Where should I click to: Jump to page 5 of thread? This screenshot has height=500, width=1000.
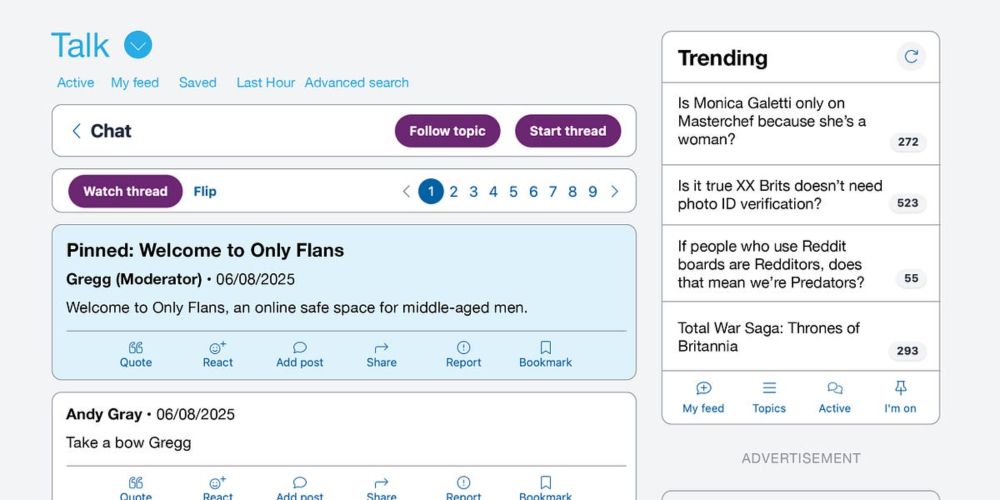pyautogui.click(x=513, y=191)
